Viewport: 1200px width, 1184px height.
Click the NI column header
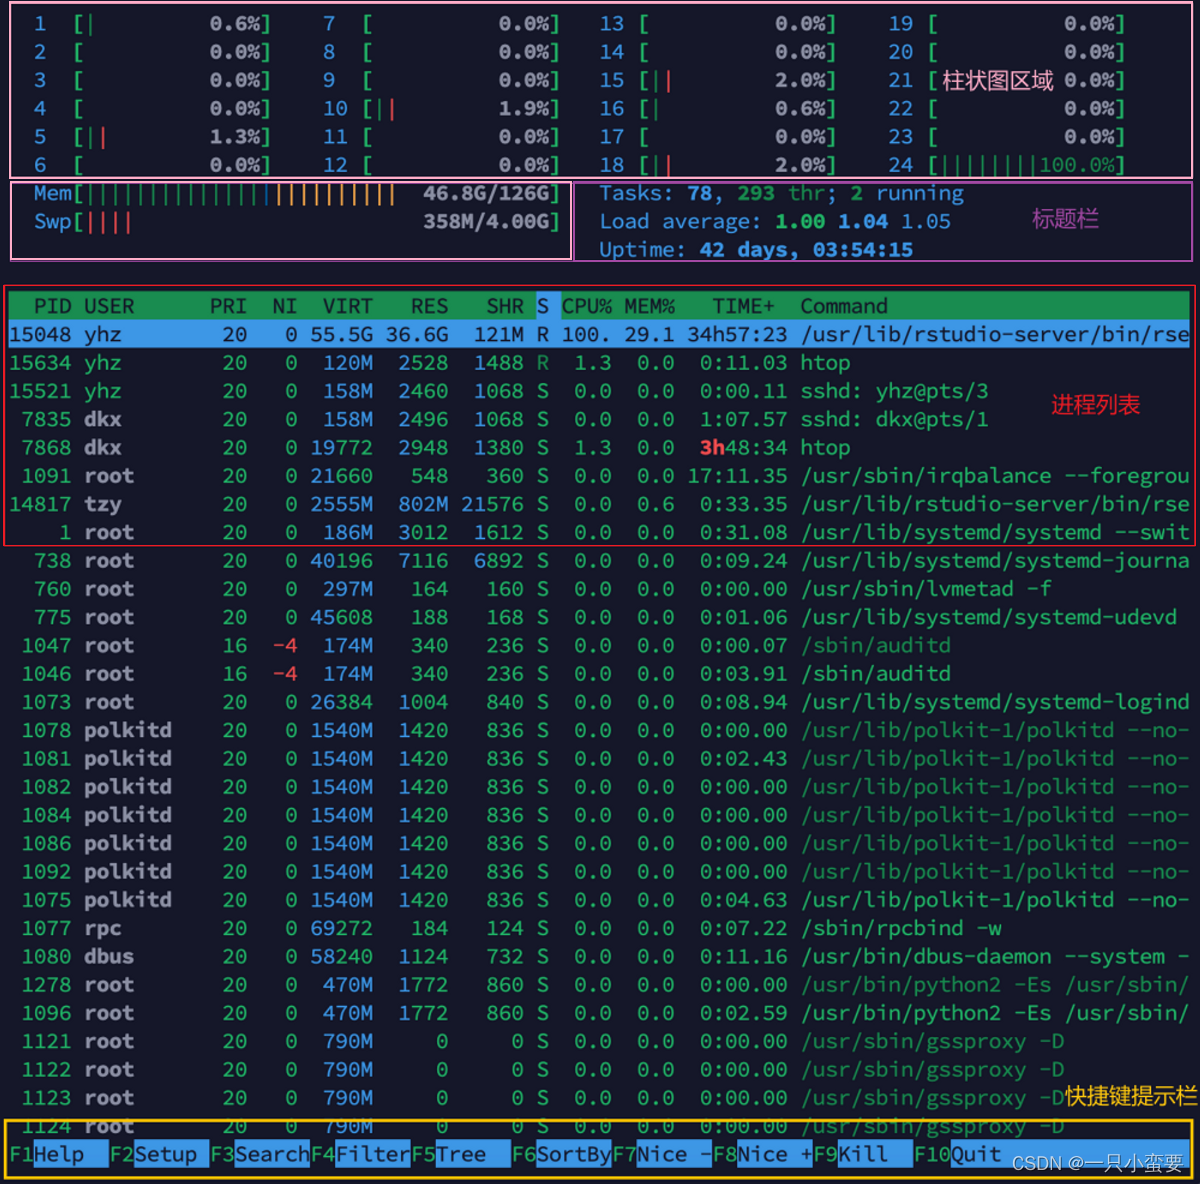(x=285, y=306)
